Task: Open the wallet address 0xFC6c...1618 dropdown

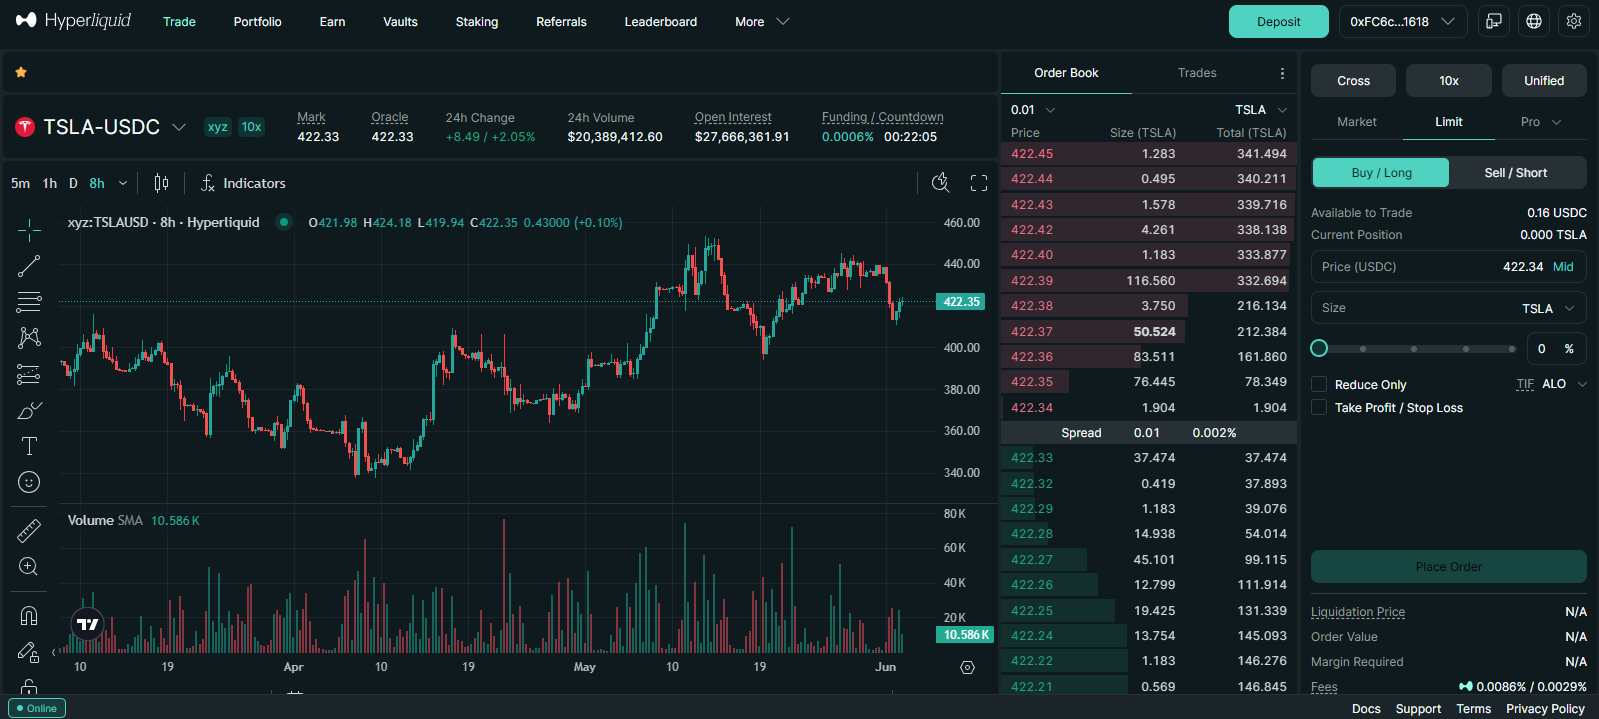Action: [x=1403, y=21]
